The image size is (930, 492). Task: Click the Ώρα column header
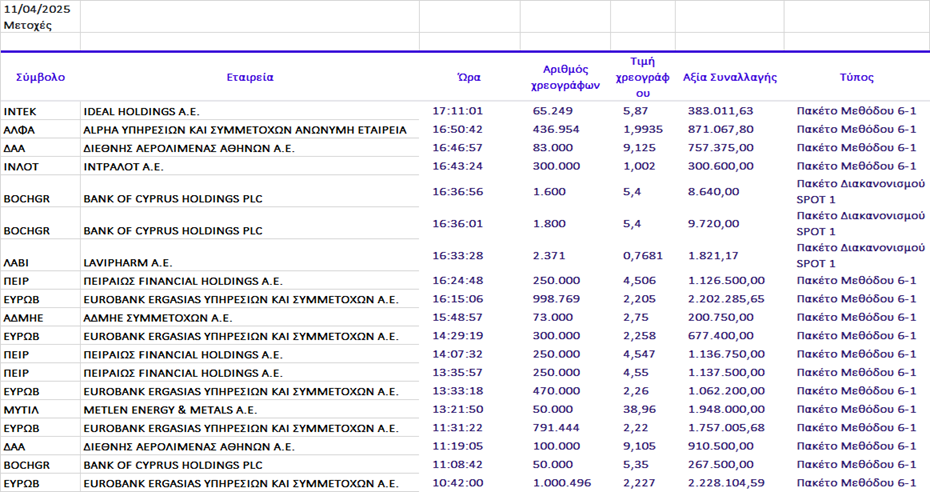pos(468,77)
